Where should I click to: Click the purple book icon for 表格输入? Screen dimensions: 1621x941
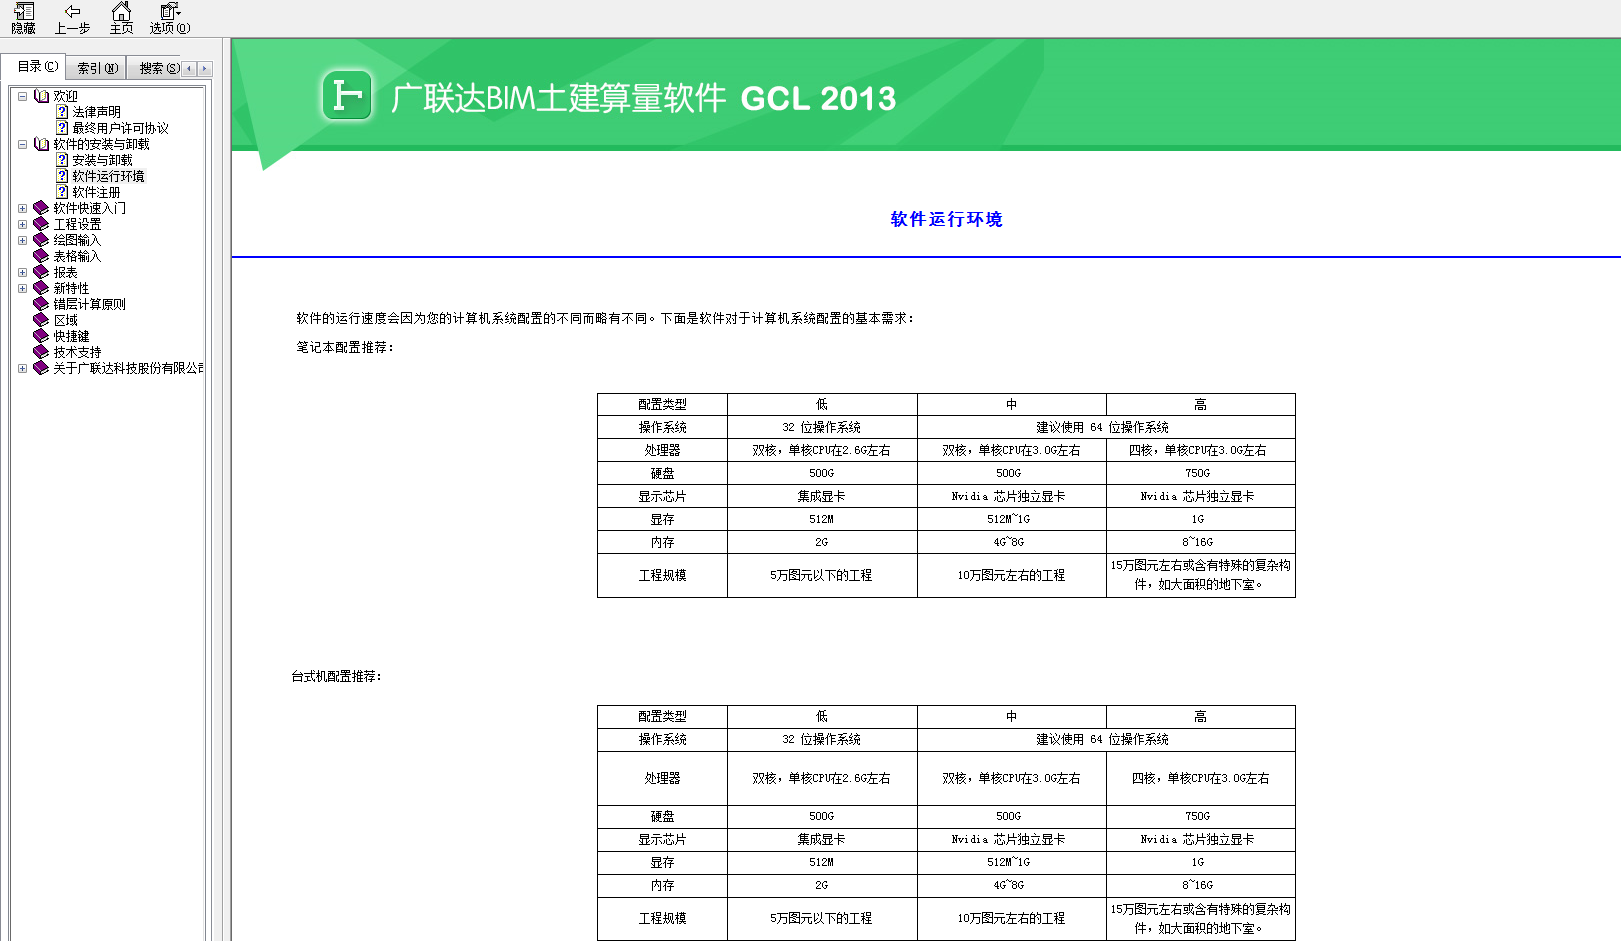(41, 256)
